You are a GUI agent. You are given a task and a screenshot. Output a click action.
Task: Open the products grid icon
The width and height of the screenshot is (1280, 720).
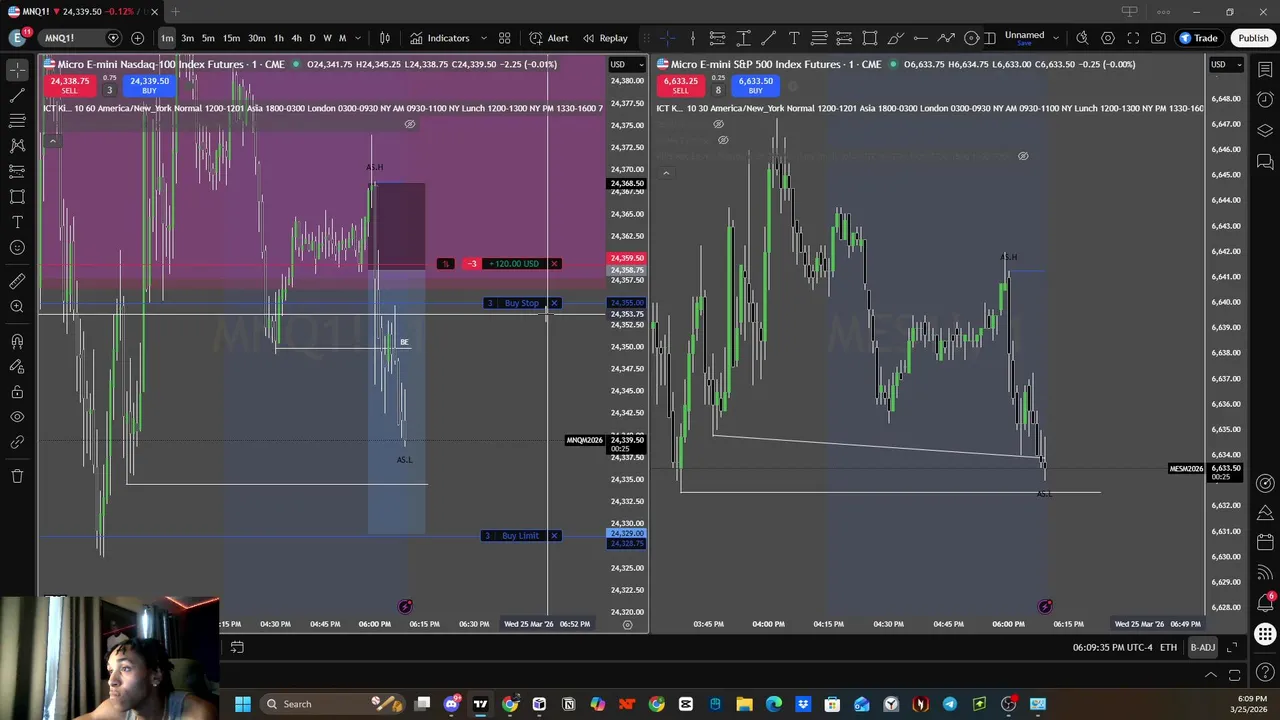[x=1265, y=634]
